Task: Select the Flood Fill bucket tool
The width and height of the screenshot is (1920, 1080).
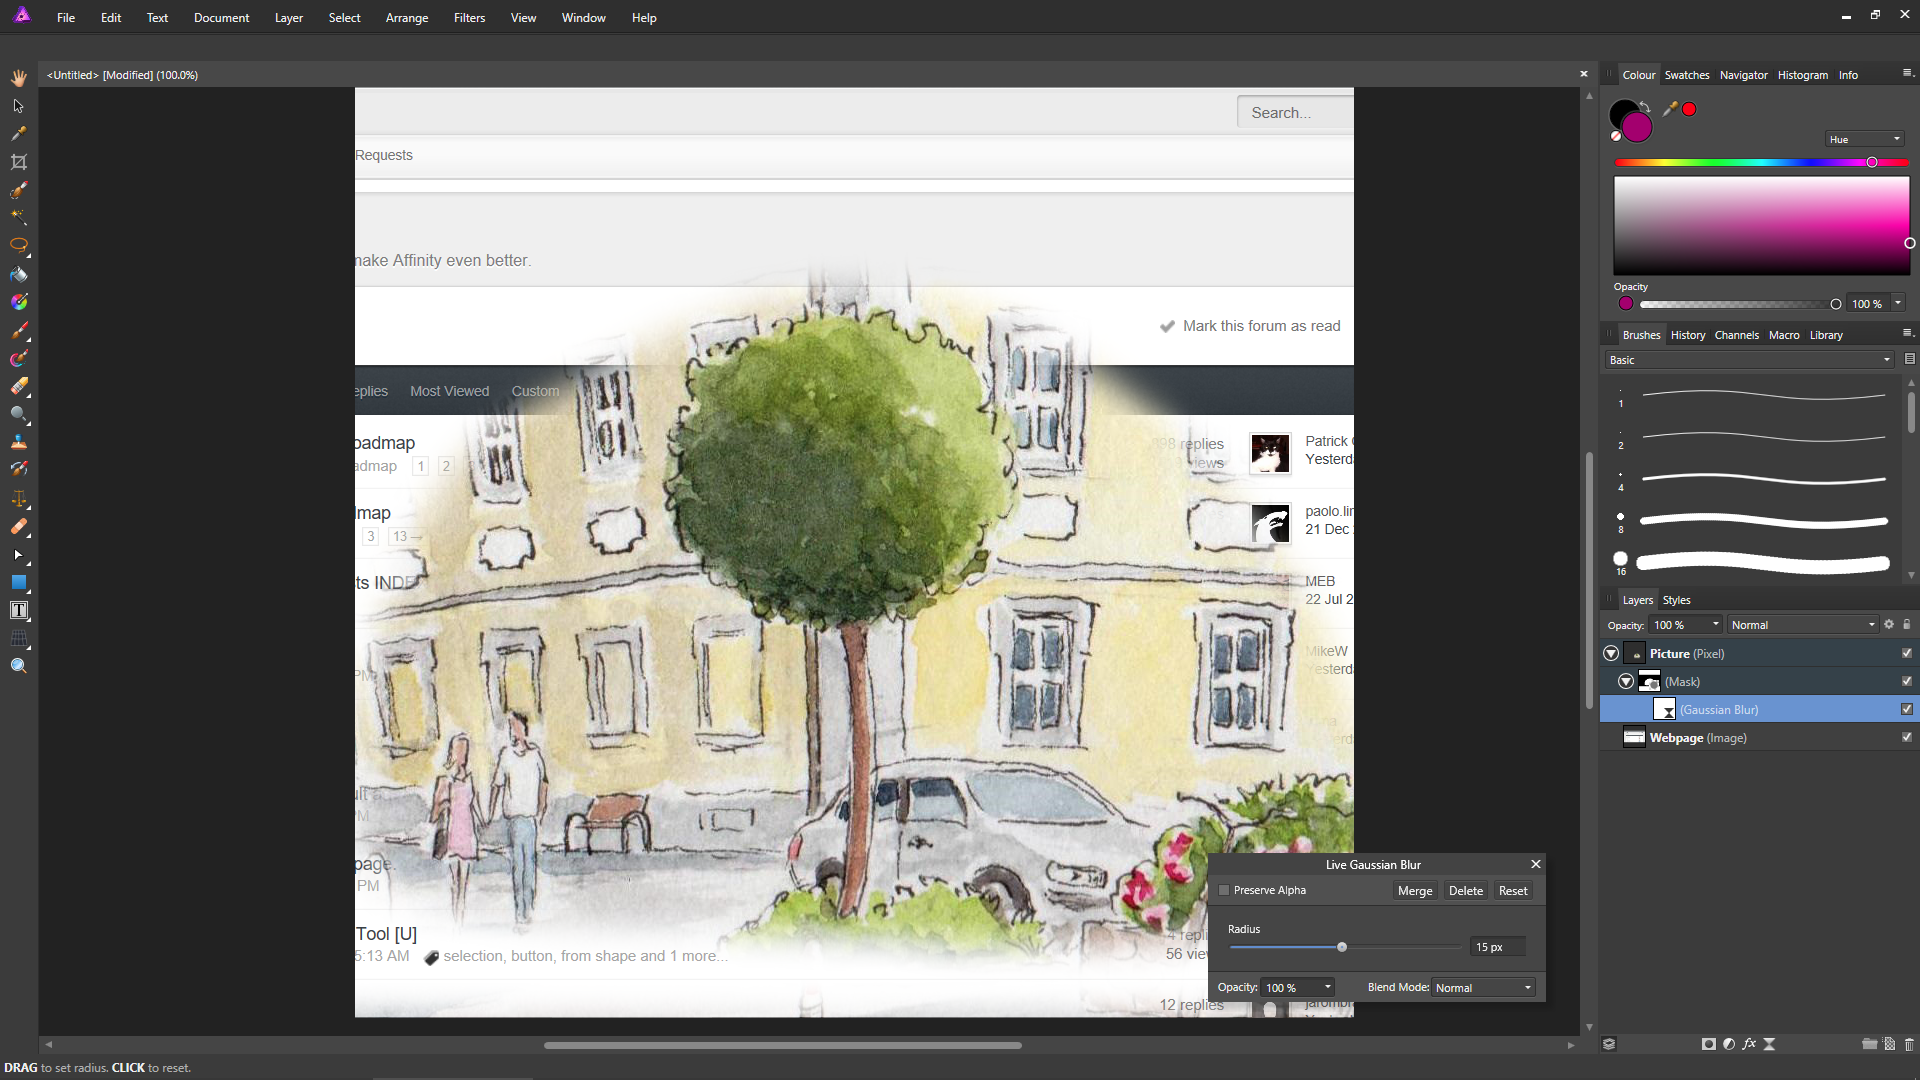Action: [x=19, y=274]
